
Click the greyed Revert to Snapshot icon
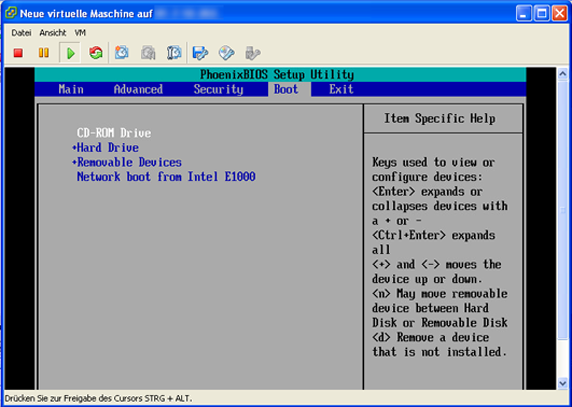(x=148, y=53)
